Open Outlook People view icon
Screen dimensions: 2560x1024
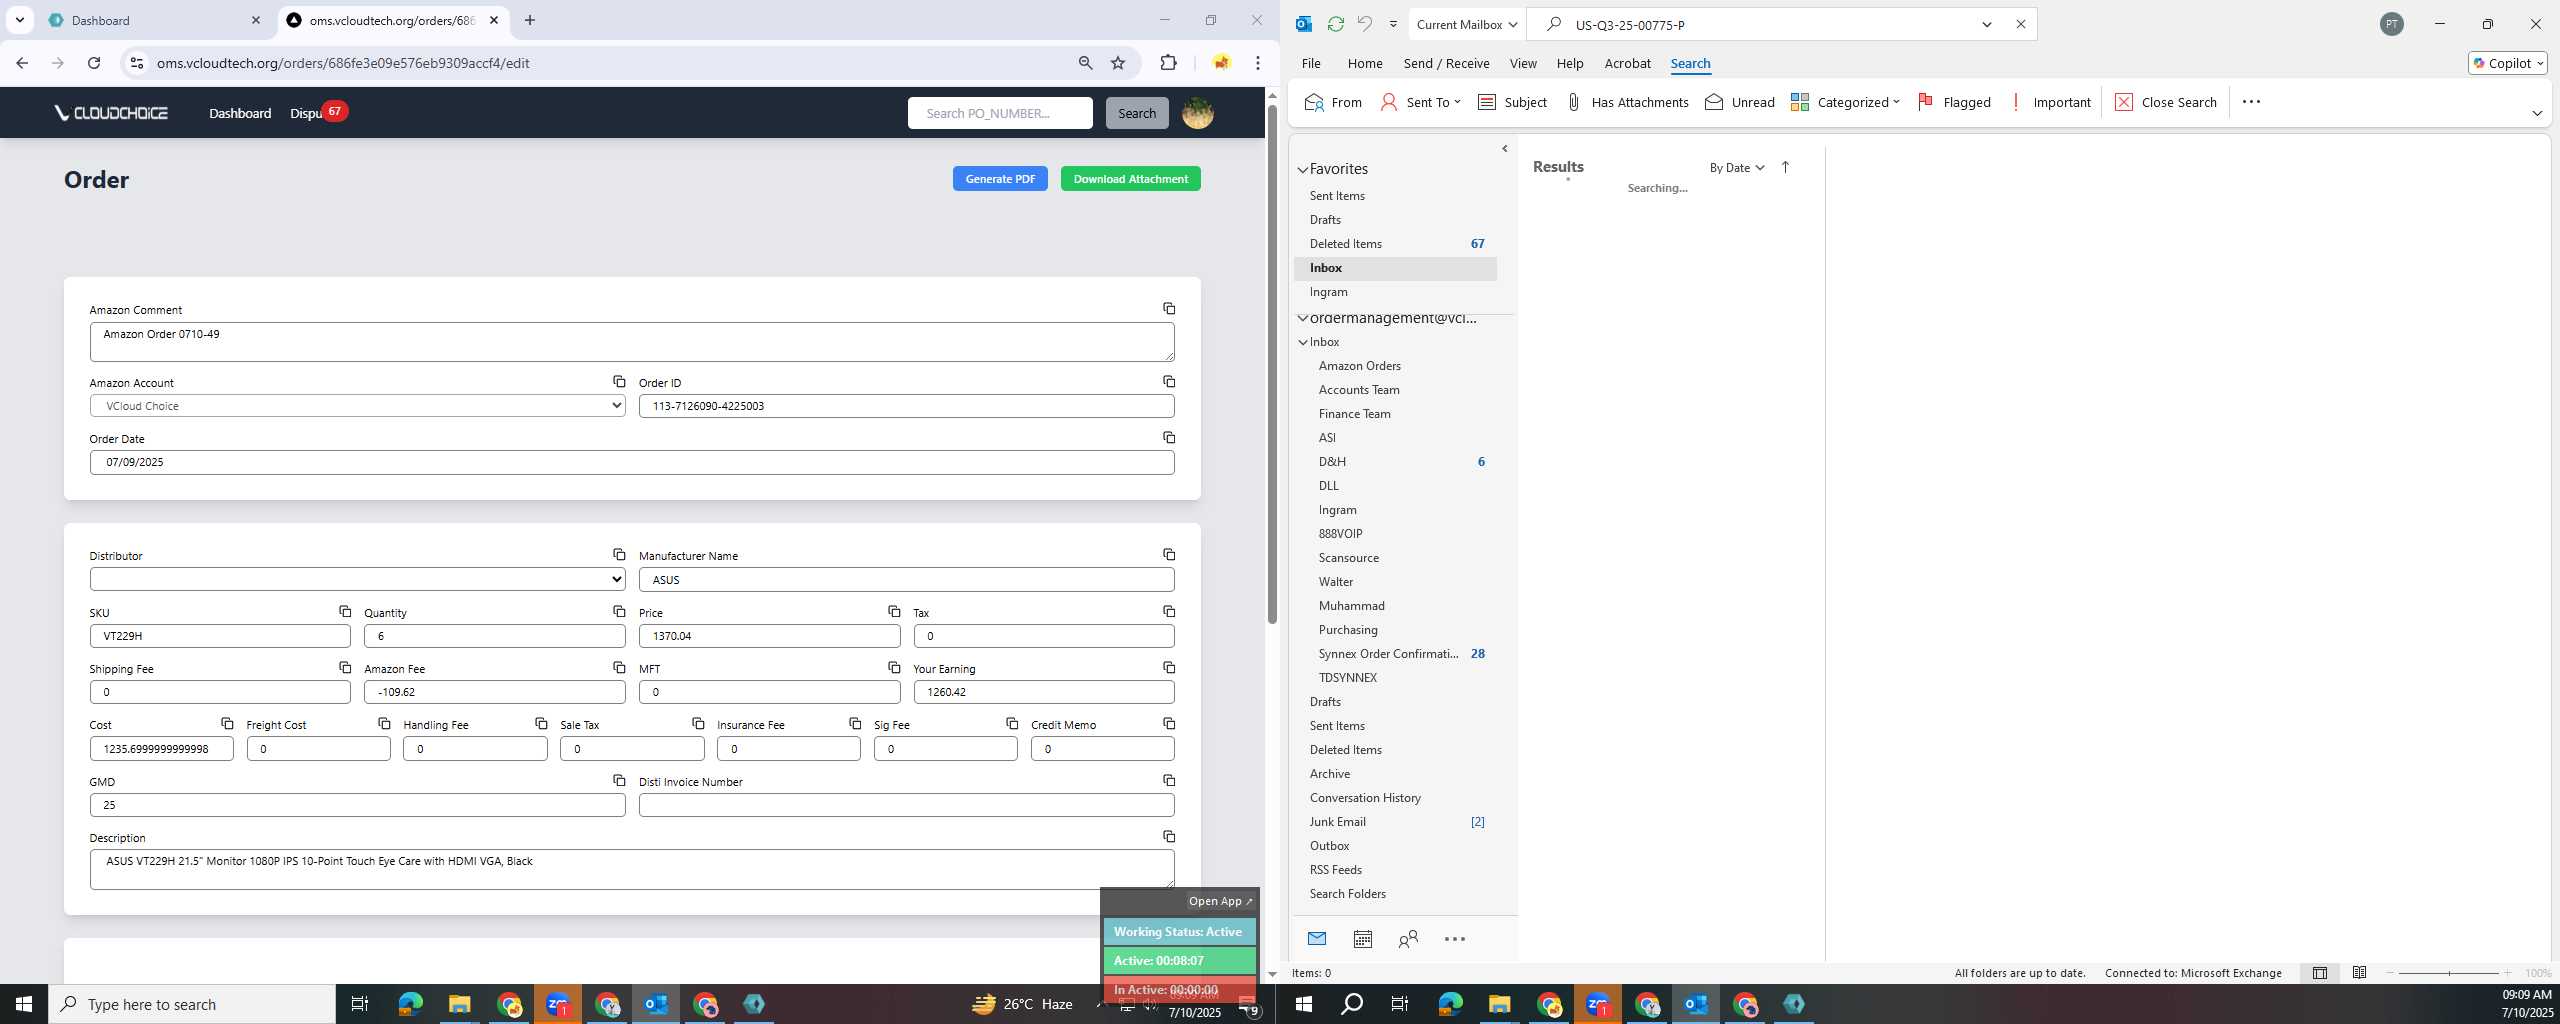(x=1408, y=939)
